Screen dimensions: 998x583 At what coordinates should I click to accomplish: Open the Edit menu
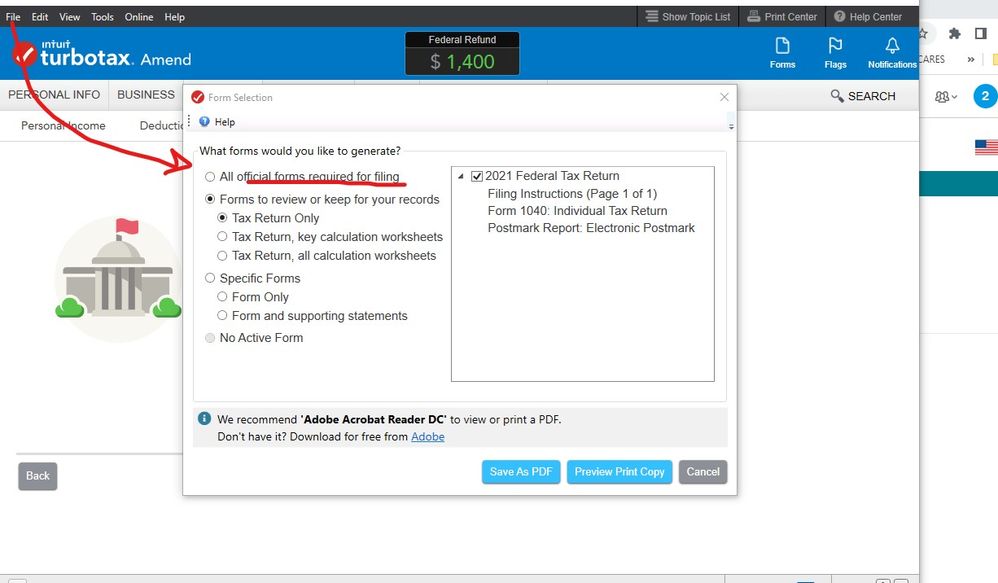pos(39,17)
